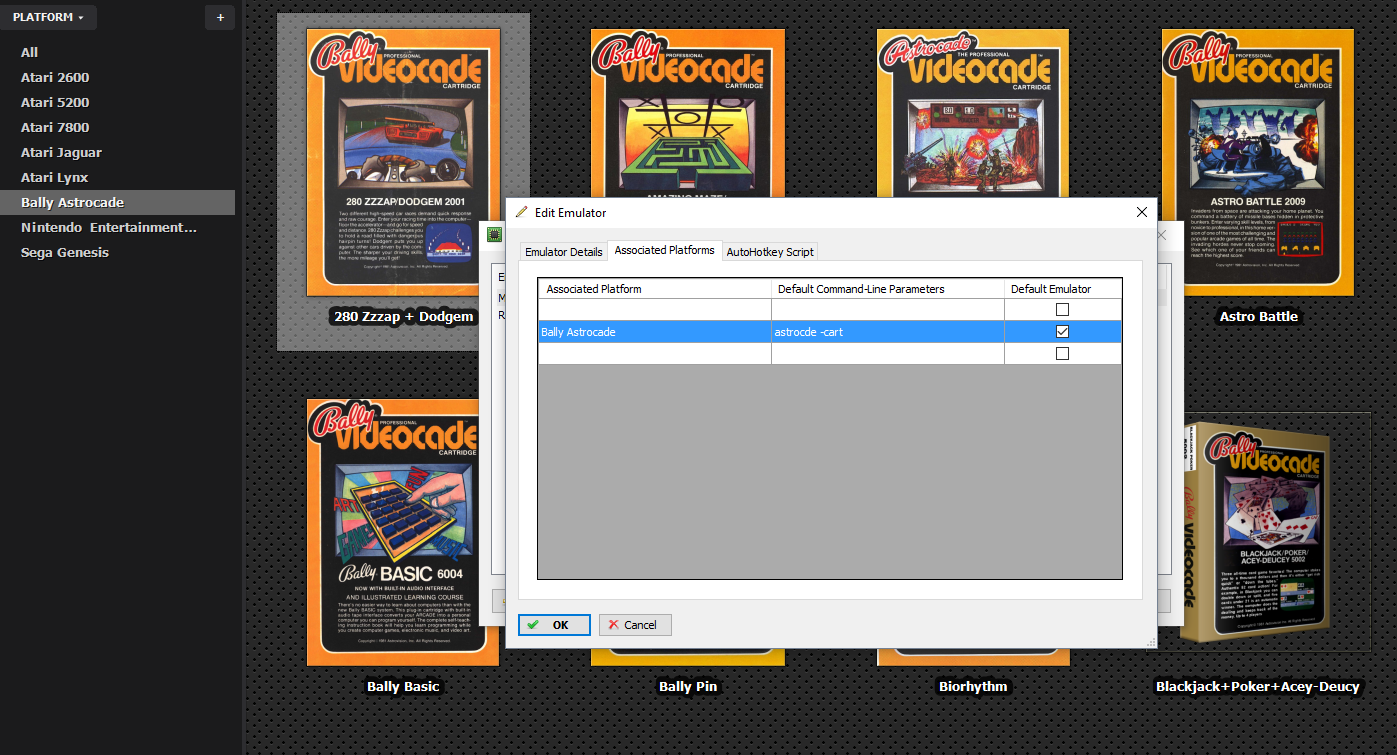Screen dimensions: 1397x755
Task: Click the Bally Astrocade platform cell
Action: click(655, 332)
